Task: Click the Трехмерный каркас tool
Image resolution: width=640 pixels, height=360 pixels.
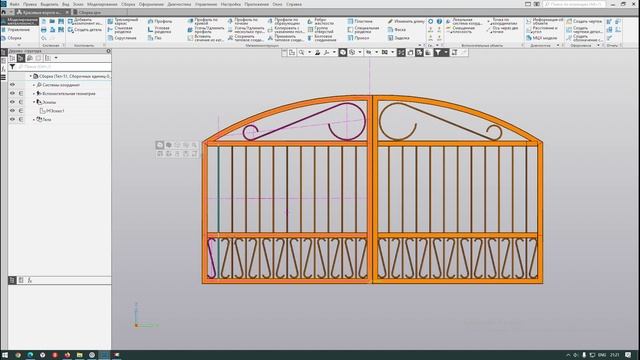Action: pos(122,21)
